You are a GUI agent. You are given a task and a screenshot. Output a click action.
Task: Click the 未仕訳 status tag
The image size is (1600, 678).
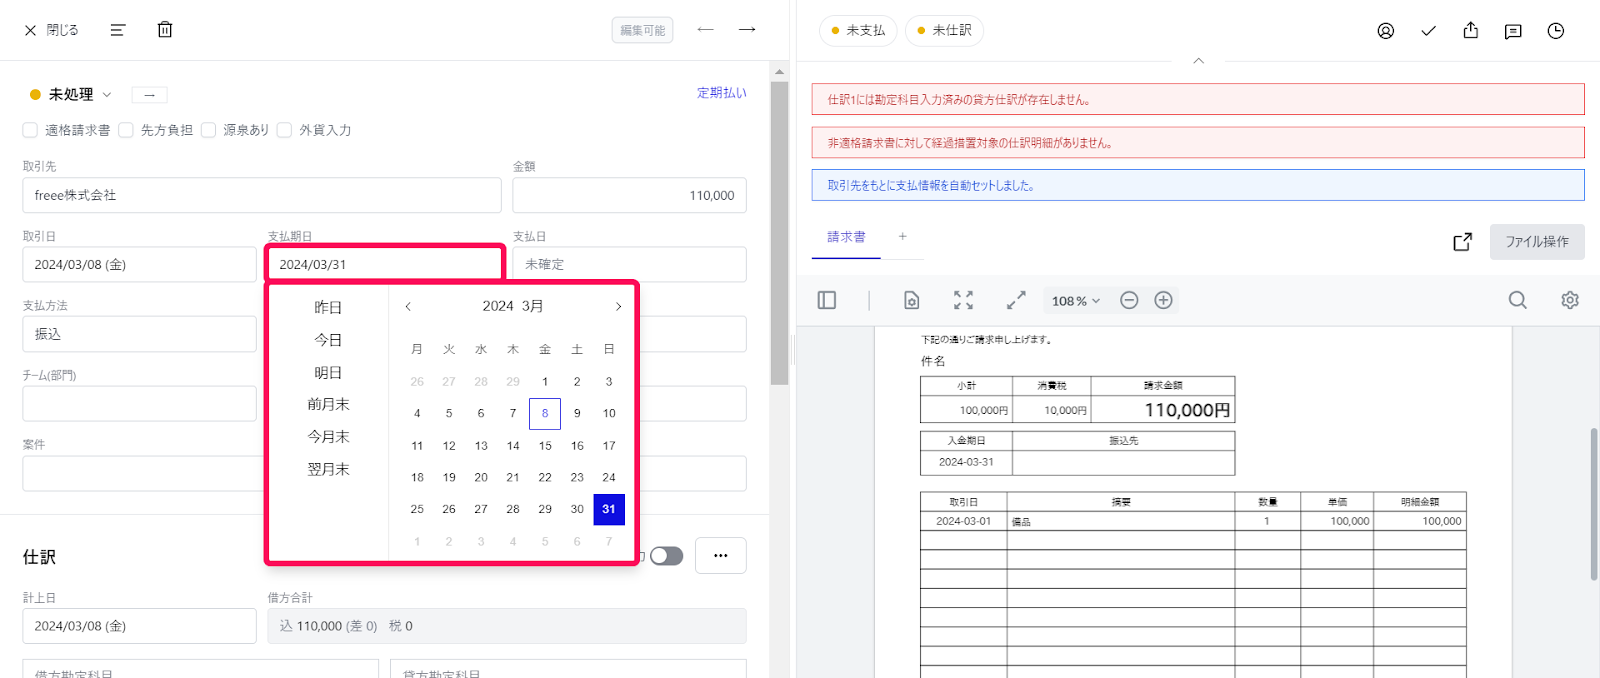[944, 31]
